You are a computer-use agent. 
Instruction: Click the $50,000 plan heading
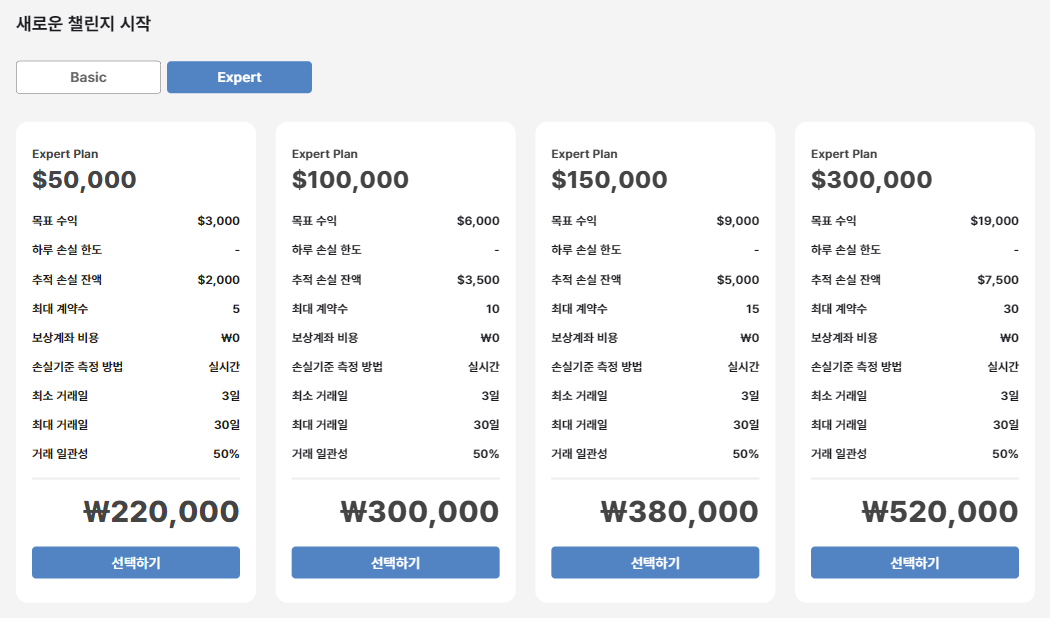(x=84, y=180)
